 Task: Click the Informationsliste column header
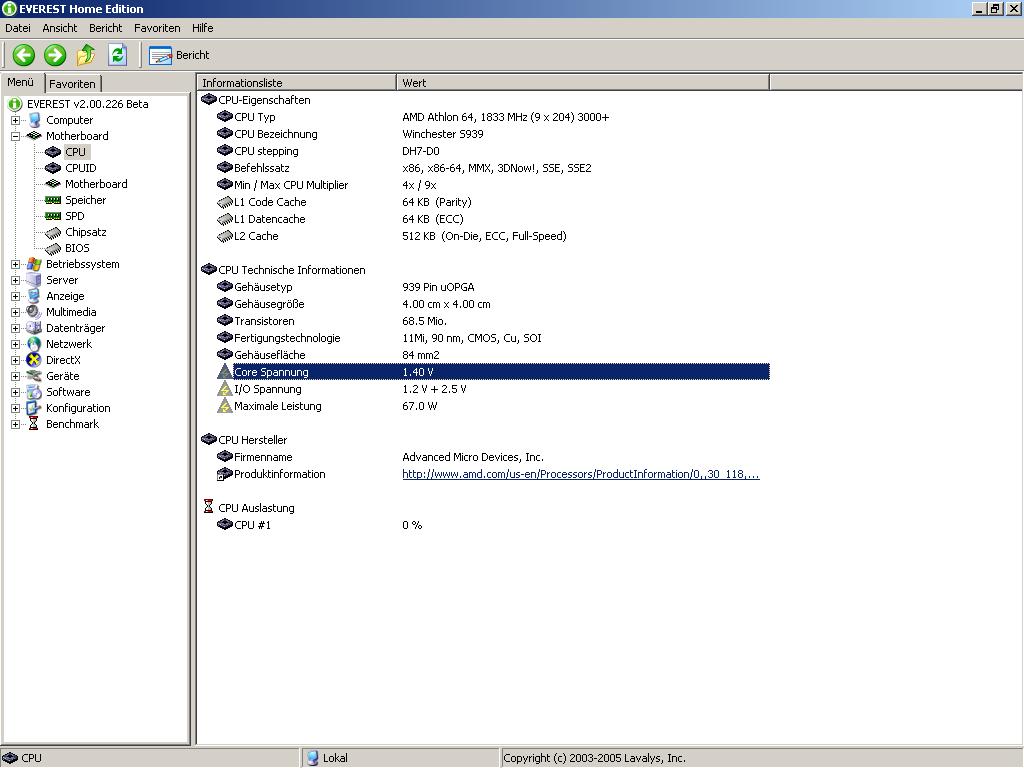pos(296,83)
